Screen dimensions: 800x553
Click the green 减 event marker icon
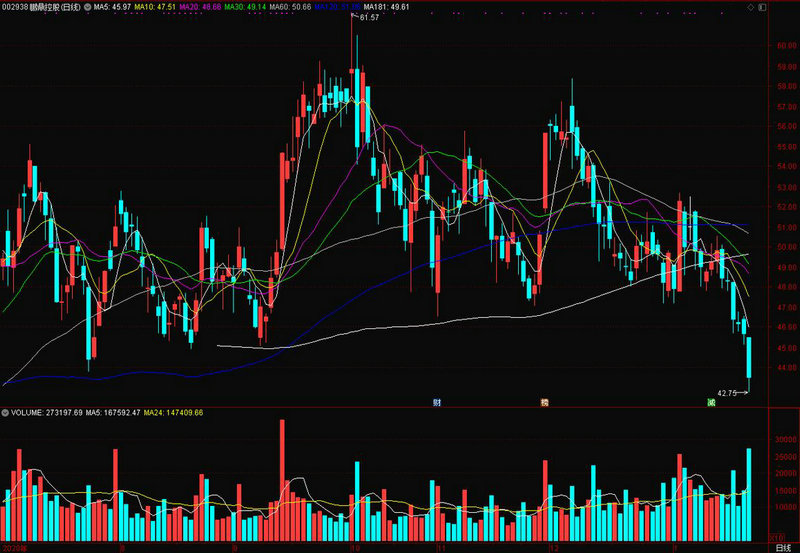(x=710, y=402)
